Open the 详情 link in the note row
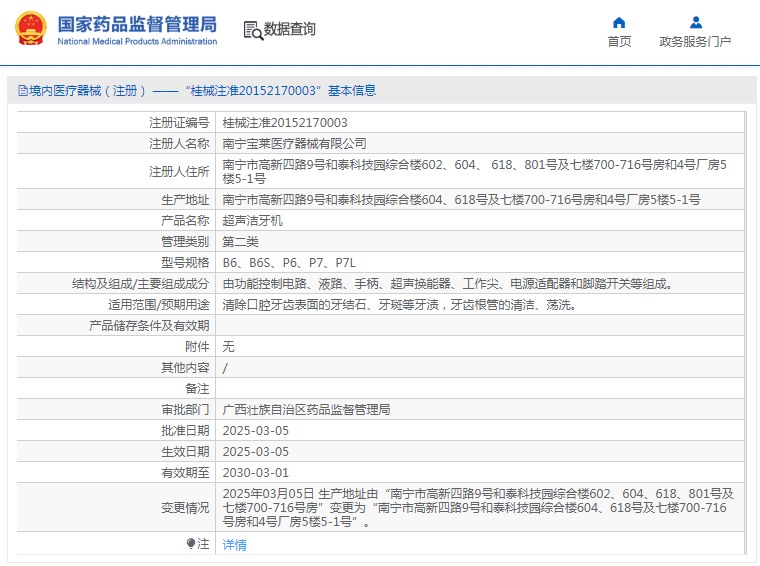The height and width of the screenshot is (566, 760). pyautogui.click(x=234, y=545)
